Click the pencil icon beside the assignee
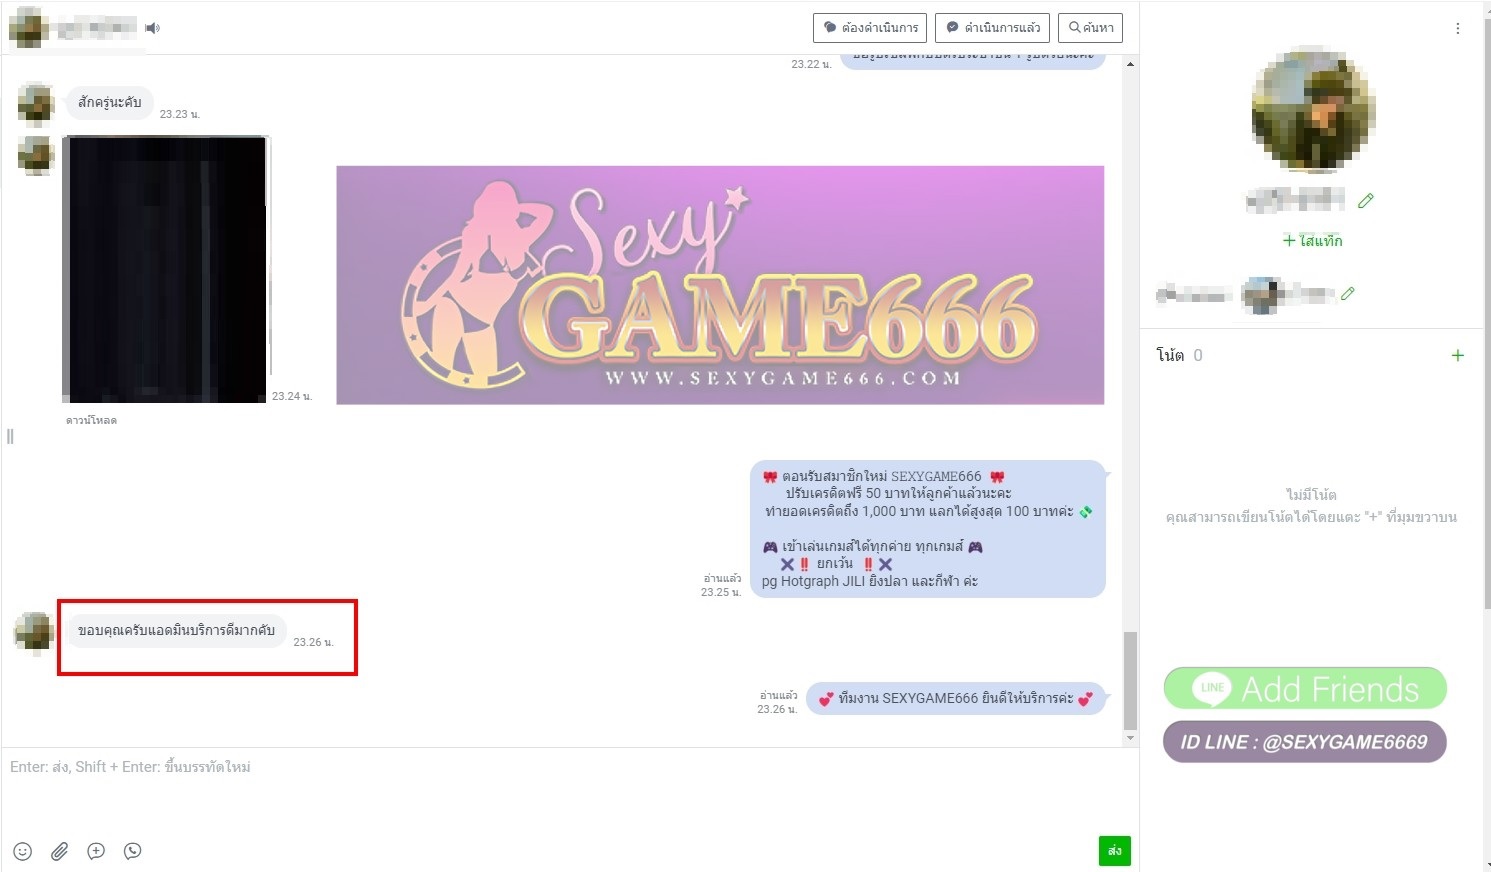The width and height of the screenshot is (1491, 872). 1348,294
